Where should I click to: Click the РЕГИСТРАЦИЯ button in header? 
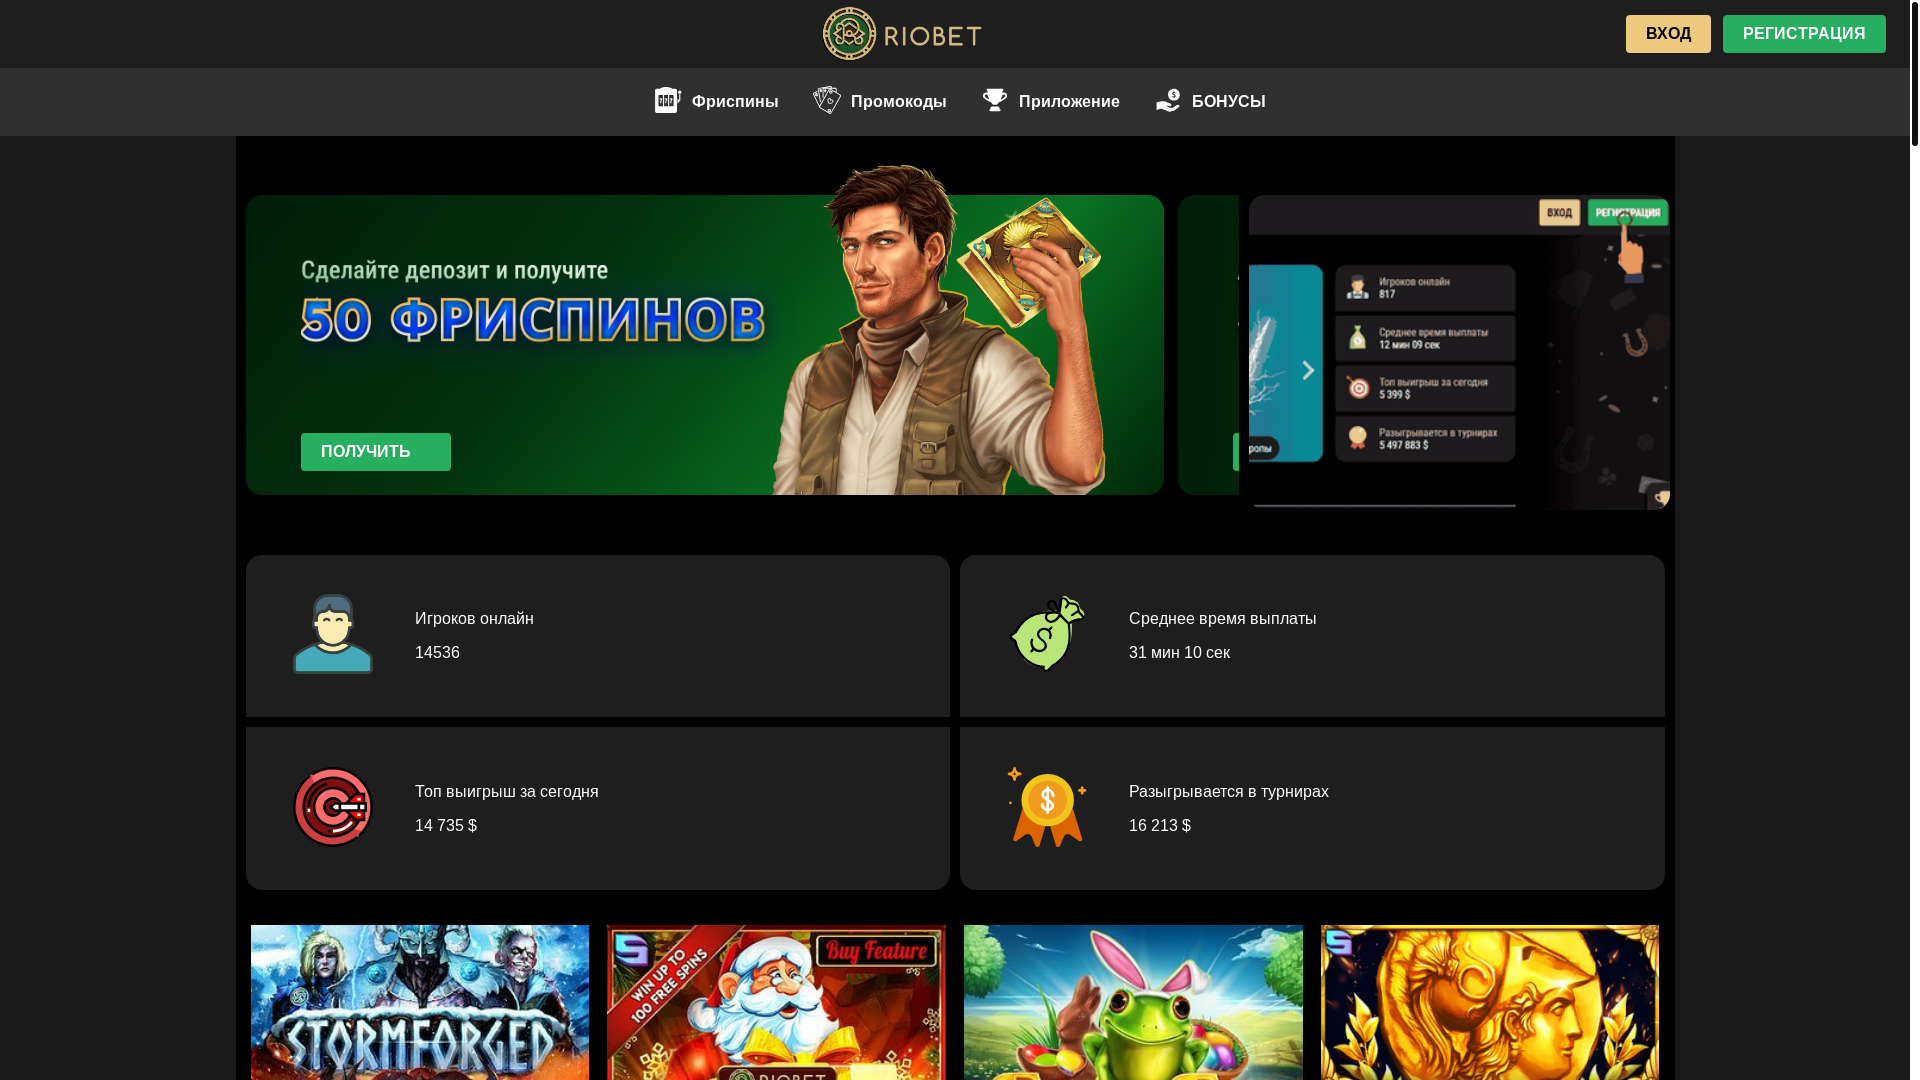(x=1804, y=34)
